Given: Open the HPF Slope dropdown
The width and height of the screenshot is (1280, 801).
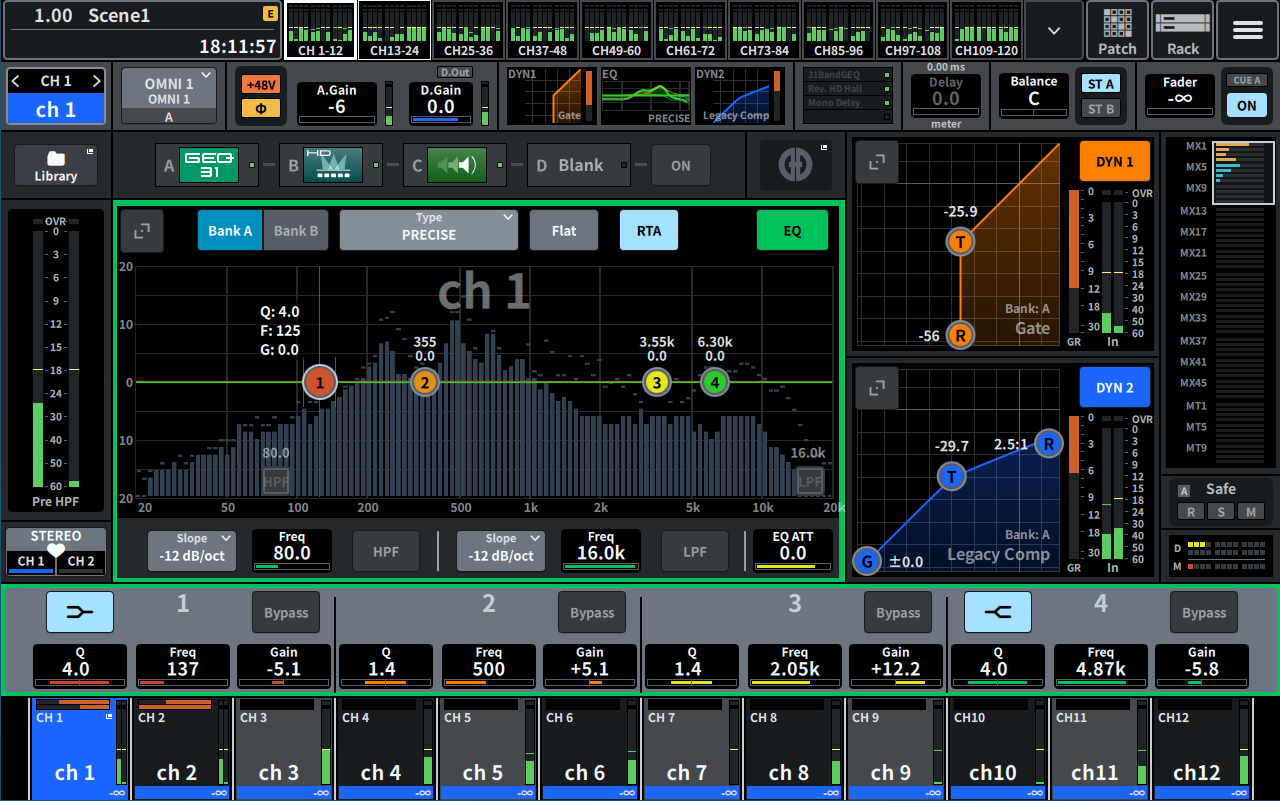Looking at the screenshot, I should (192, 551).
